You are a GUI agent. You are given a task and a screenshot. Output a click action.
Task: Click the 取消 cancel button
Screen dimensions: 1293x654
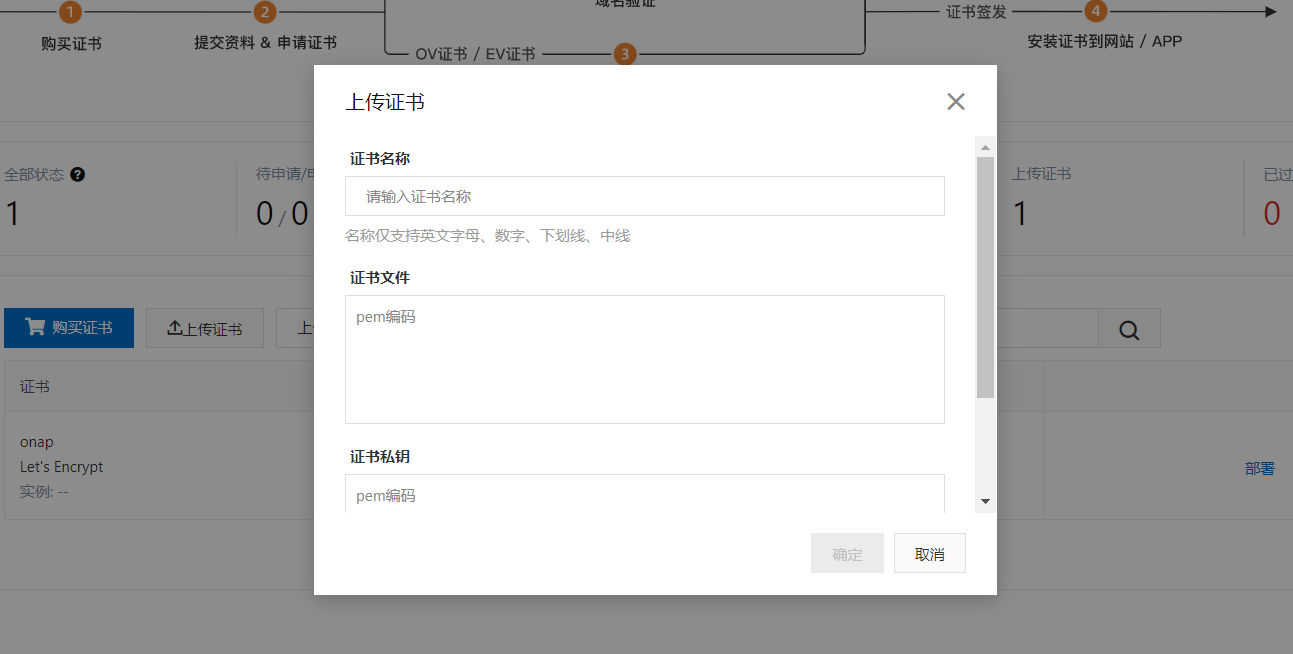click(929, 552)
